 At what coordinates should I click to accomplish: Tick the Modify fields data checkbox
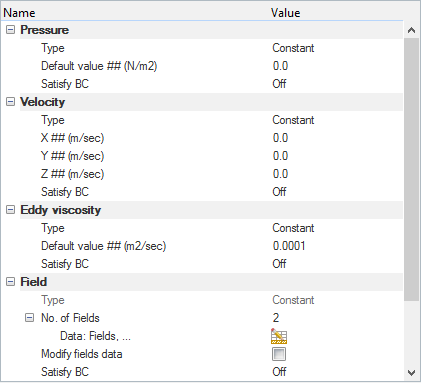279,354
